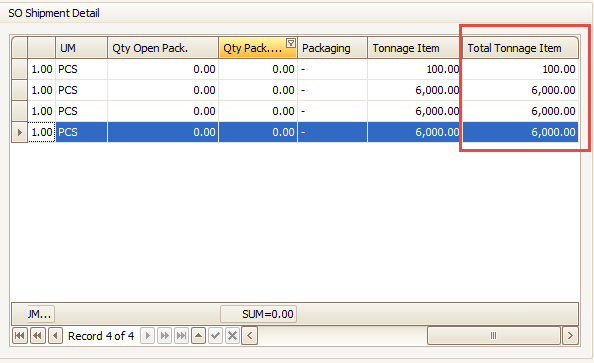Click the grid top-left corner header cell
Viewport: 594px width, 363px height.
(x=19, y=48)
